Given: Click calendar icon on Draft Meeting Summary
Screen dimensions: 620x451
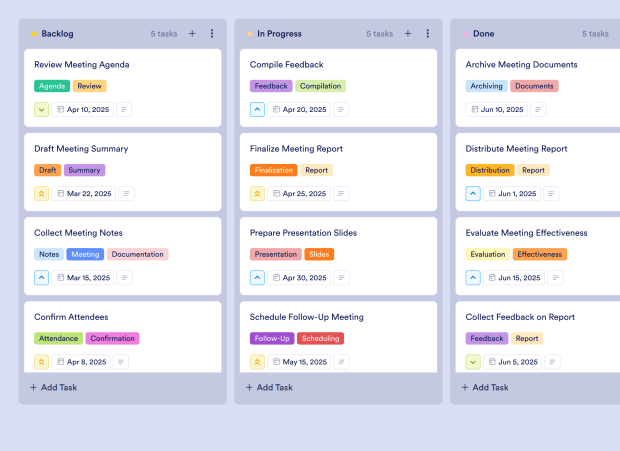Looking at the screenshot, I should pyautogui.click(x=60, y=194).
